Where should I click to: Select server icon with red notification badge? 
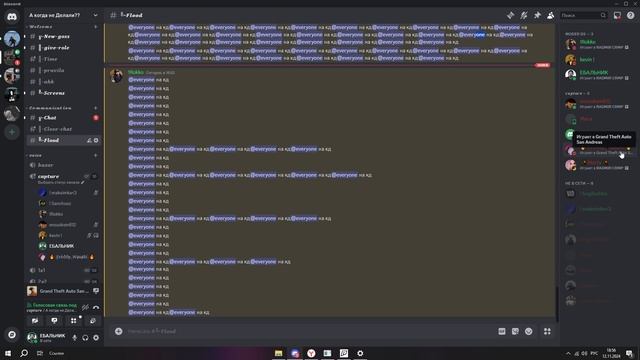[11, 57]
